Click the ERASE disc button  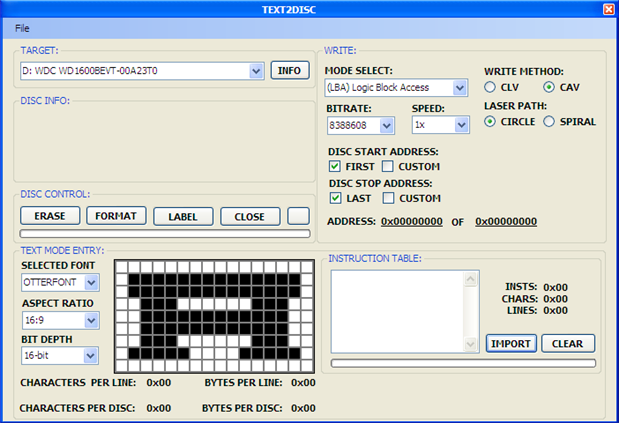click(50, 216)
